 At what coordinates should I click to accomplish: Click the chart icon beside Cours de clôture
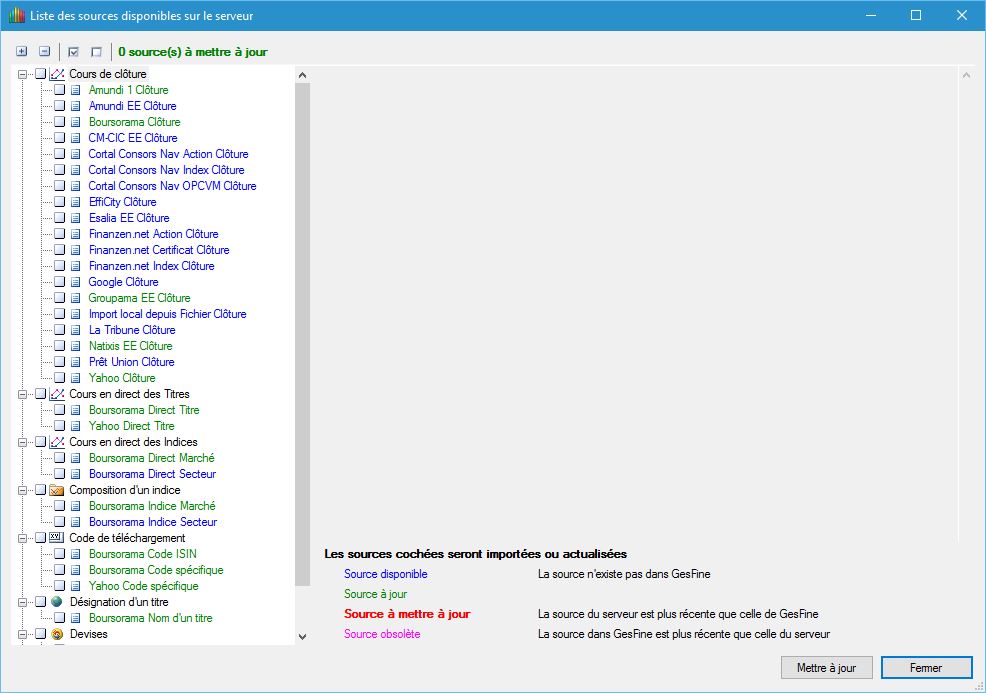(57, 74)
